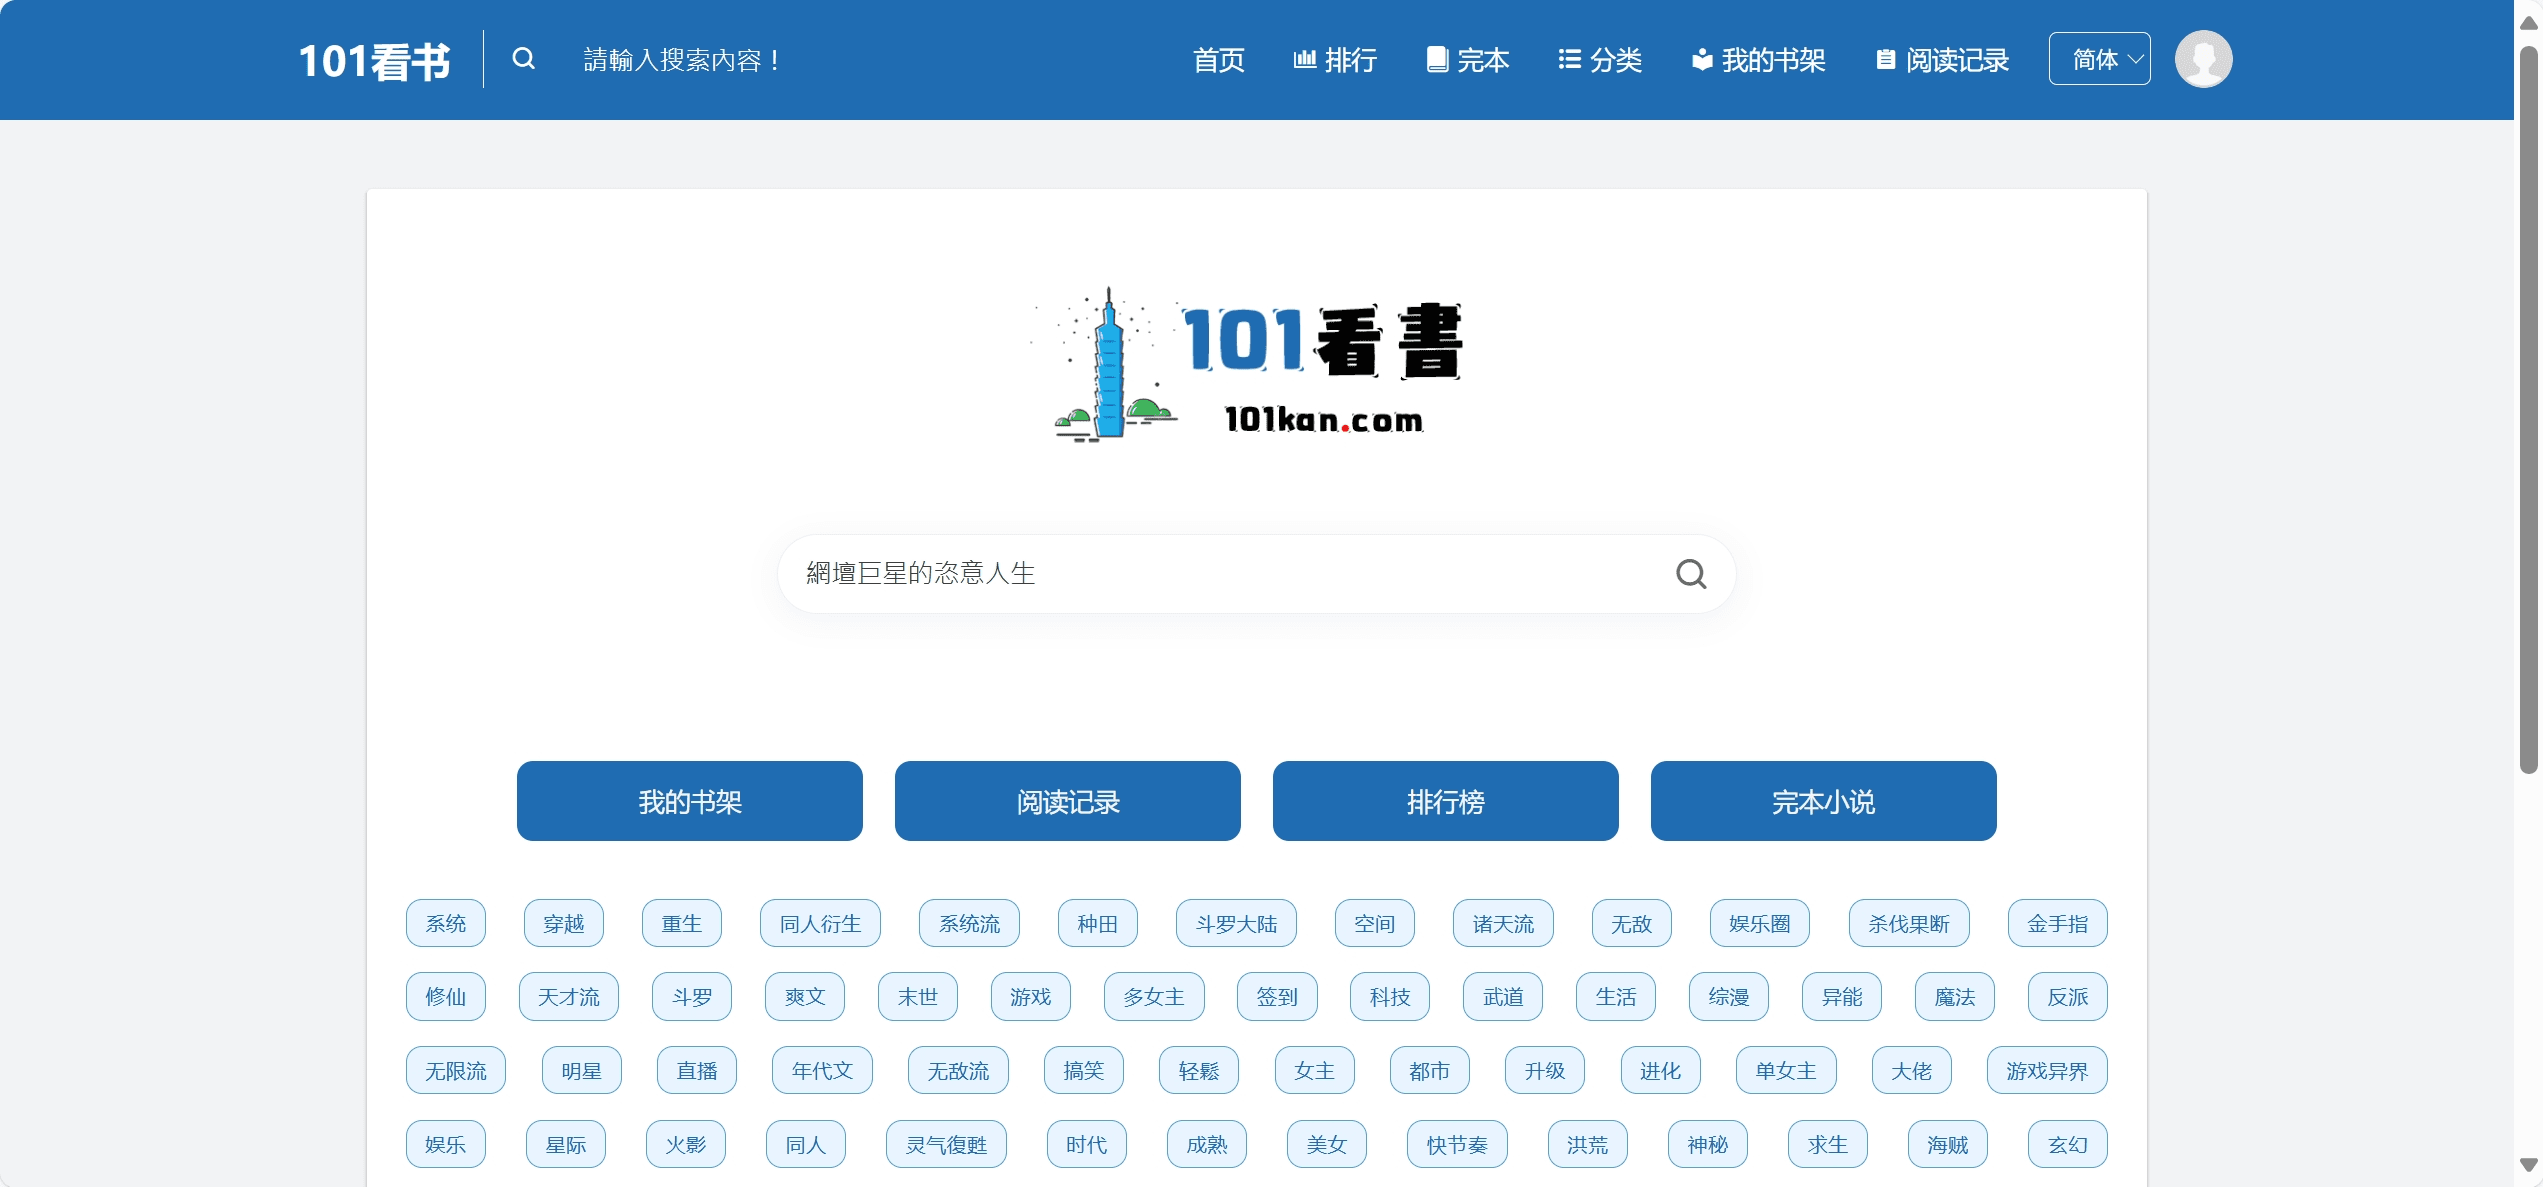Choose the 武道 tag
This screenshot has height=1187, width=2543.
(x=1503, y=996)
